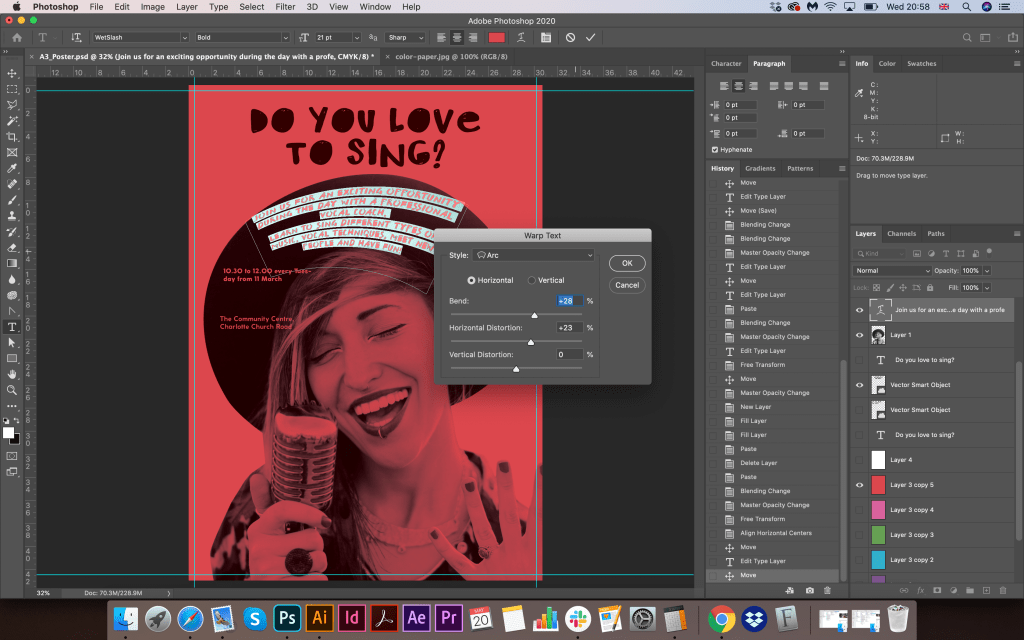Click the camera snapshot icon in History
Image resolution: width=1024 pixels, height=640 pixels.
point(809,589)
